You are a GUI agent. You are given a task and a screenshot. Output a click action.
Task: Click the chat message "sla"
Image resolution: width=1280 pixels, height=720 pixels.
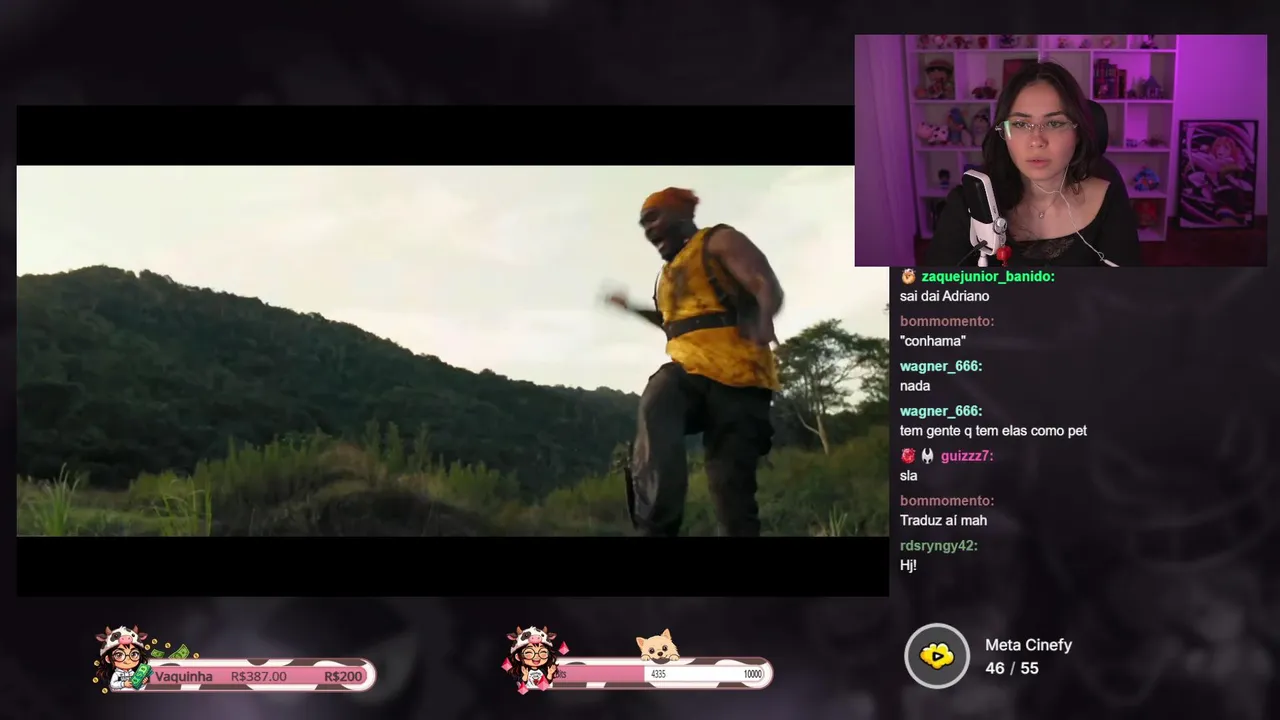(x=908, y=476)
